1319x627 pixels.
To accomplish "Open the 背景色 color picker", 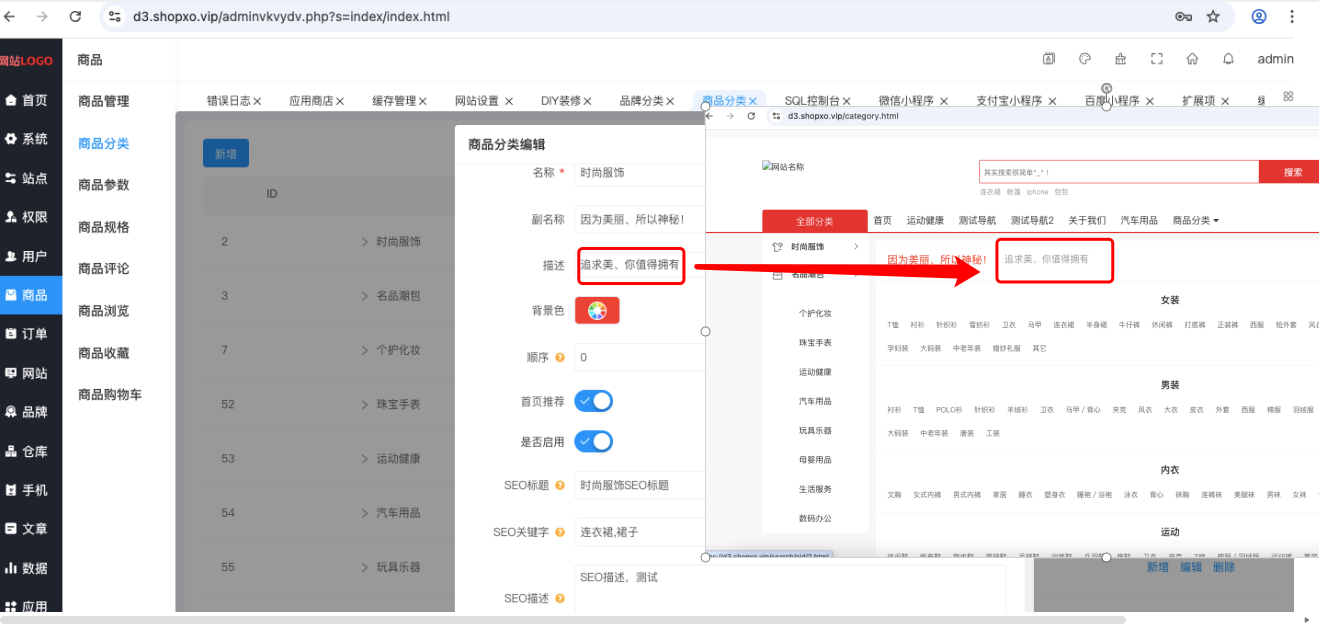I will 597,311.
